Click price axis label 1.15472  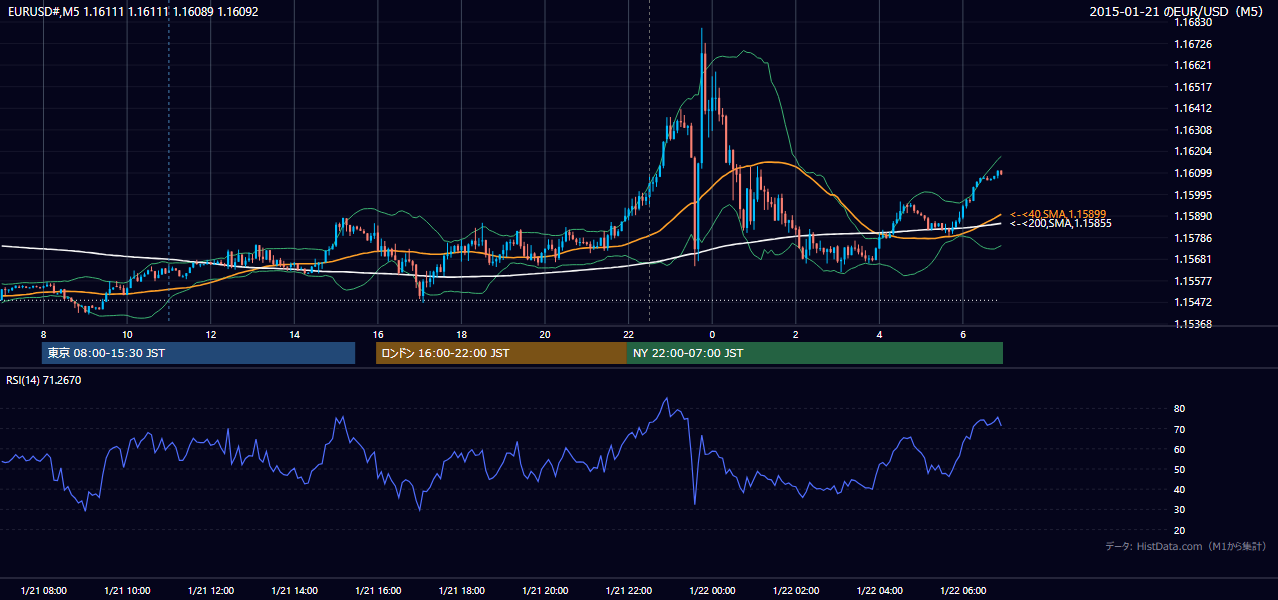pyautogui.click(x=1193, y=302)
